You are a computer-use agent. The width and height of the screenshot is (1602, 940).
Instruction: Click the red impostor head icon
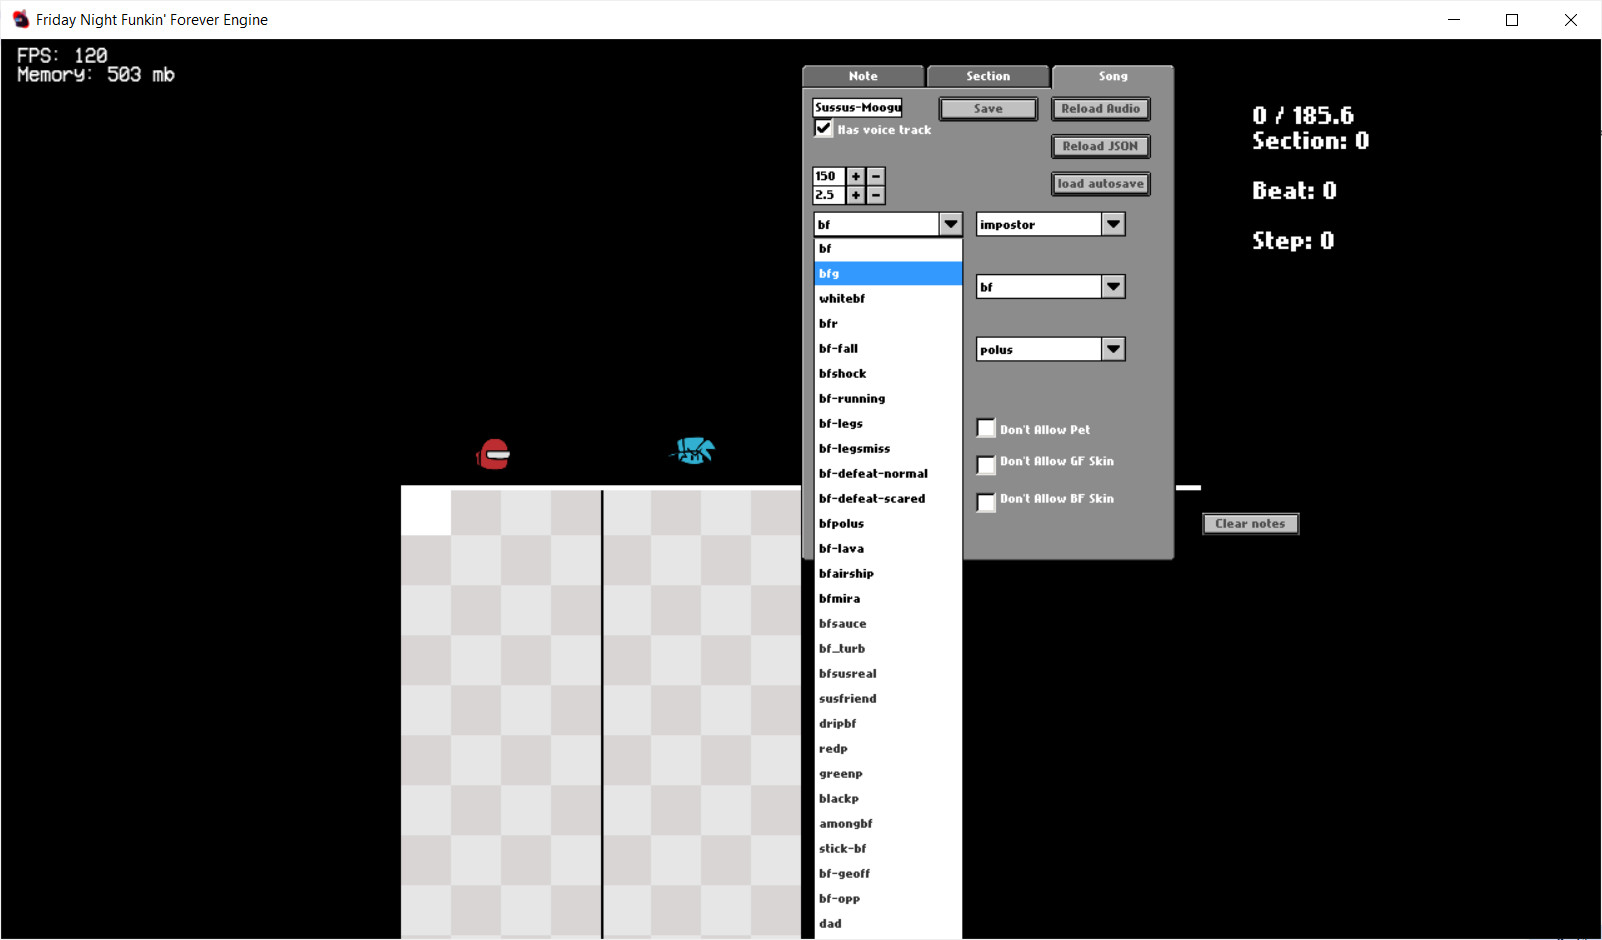point(493,454)
